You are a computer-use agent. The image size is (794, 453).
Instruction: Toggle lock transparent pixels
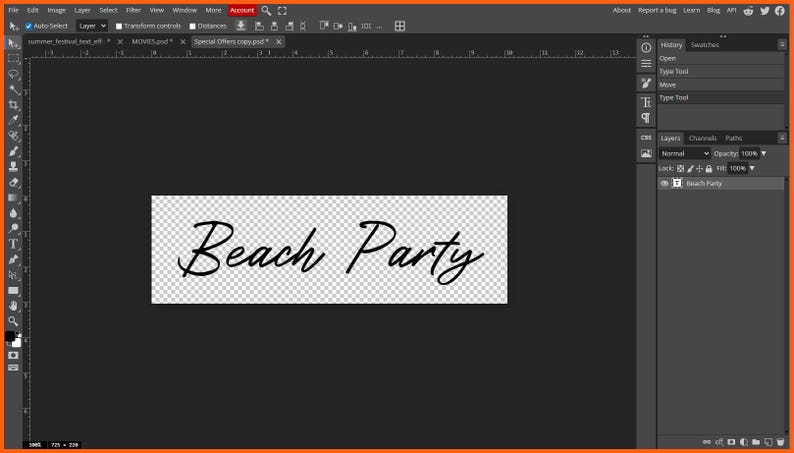680,169
